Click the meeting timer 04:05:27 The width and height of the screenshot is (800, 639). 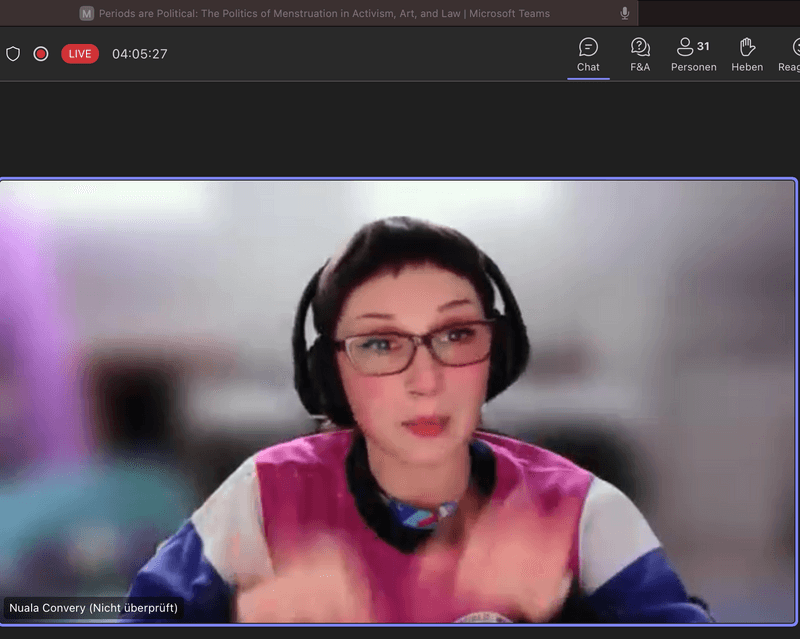(140, 54)
